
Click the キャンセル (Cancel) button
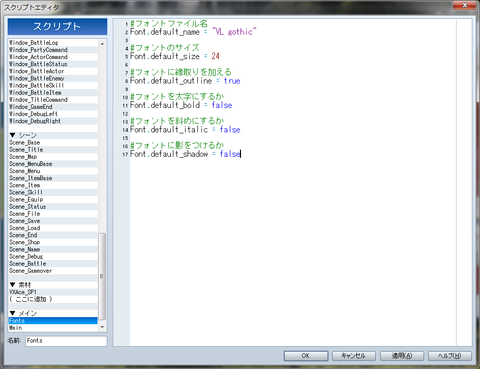point(354,356)
